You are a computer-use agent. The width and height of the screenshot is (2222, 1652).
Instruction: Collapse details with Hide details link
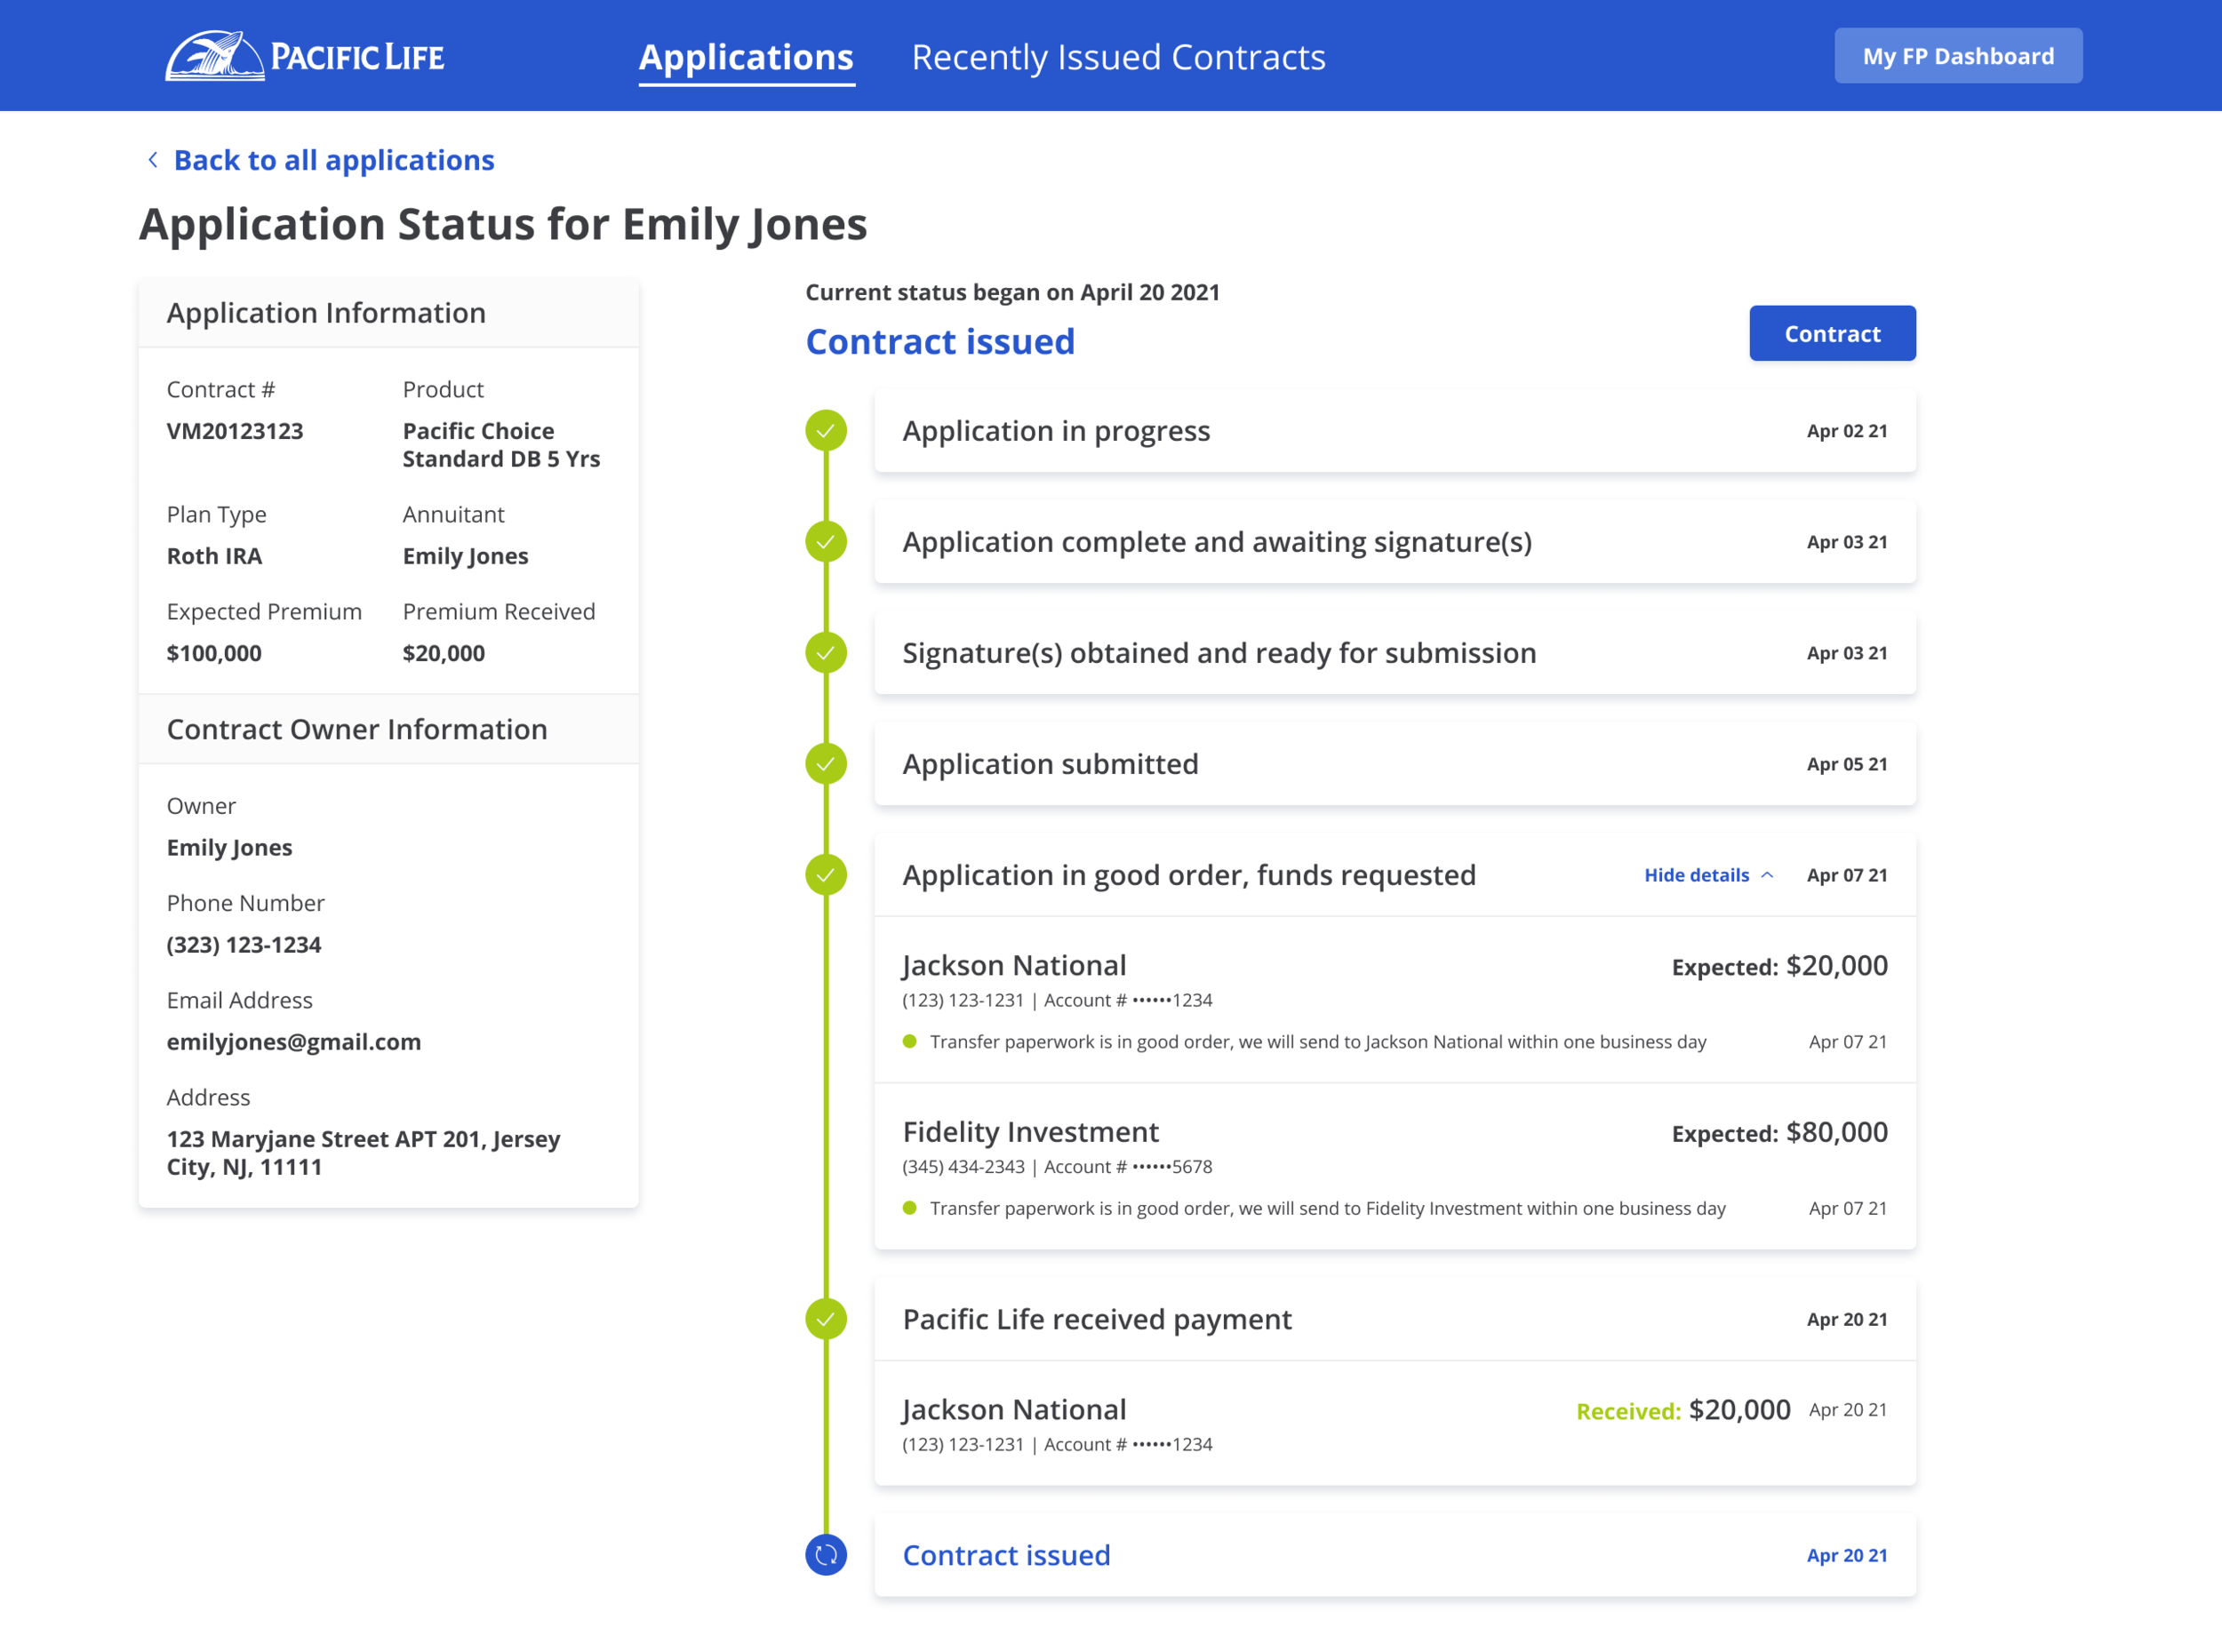(x=1696, y=875)
